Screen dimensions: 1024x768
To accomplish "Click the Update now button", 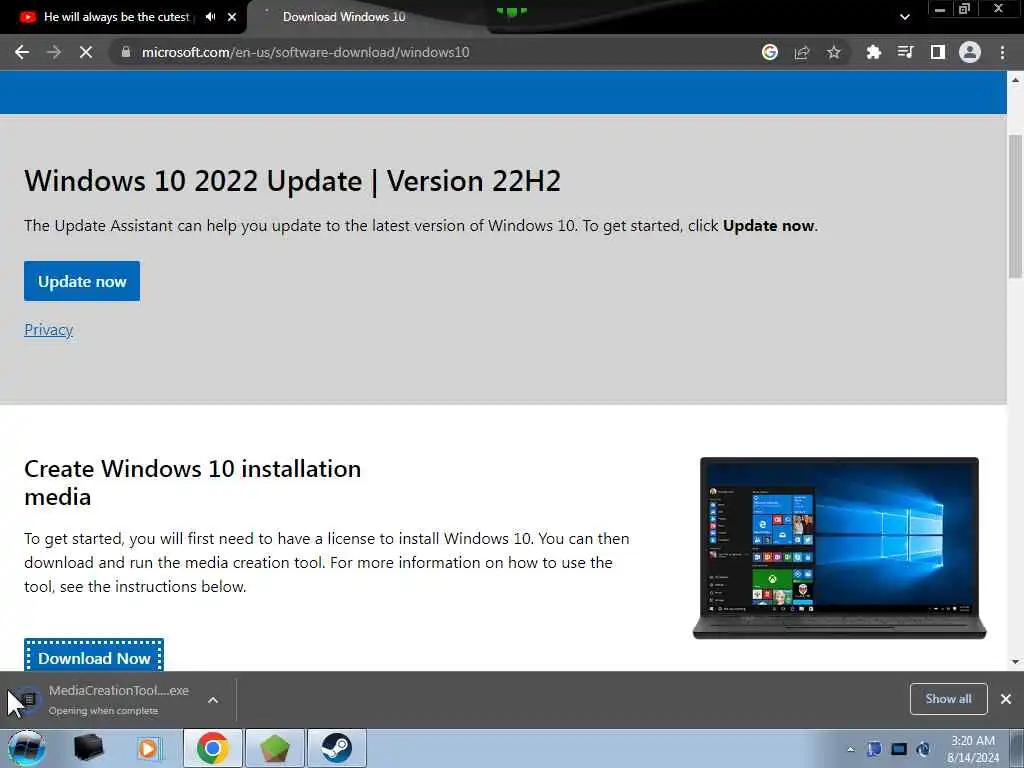I will [82, 281].
